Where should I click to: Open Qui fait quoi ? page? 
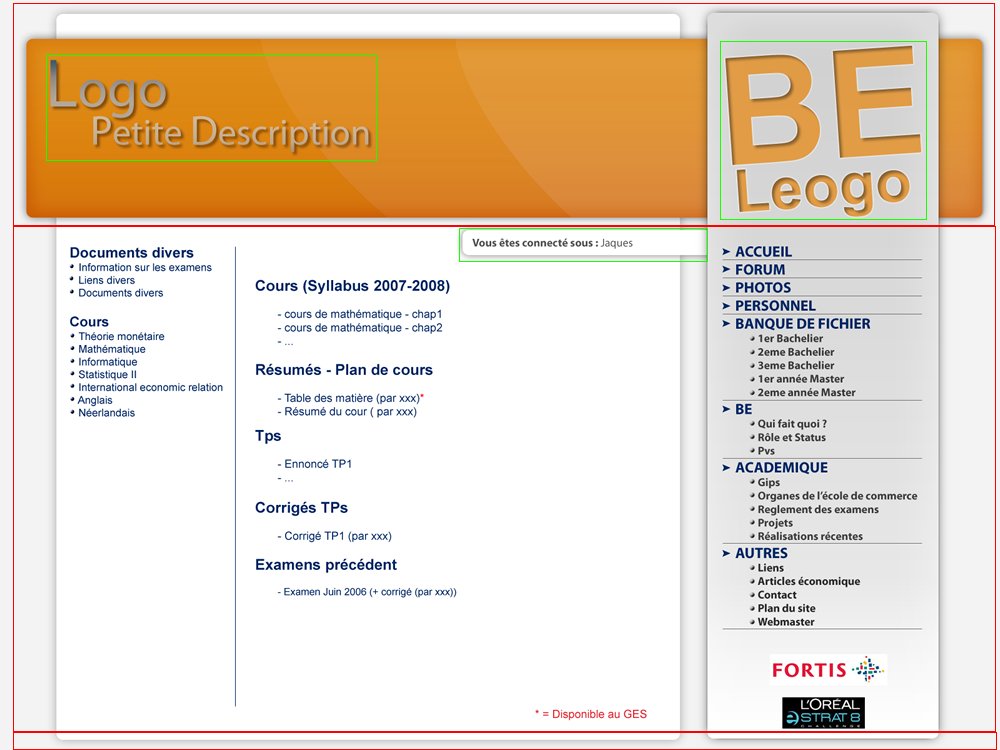click(792, 424)
